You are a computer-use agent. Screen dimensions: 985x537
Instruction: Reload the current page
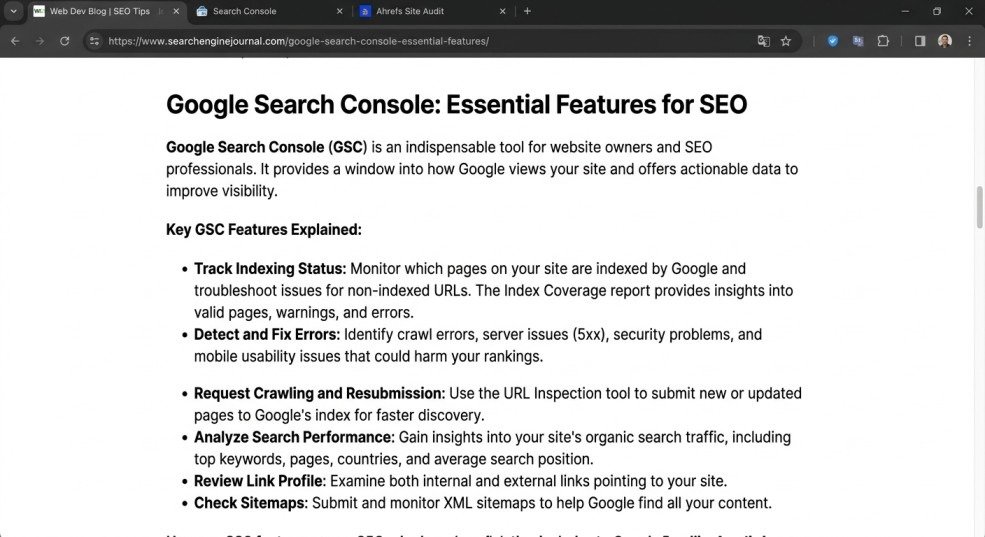coord(65,41)
